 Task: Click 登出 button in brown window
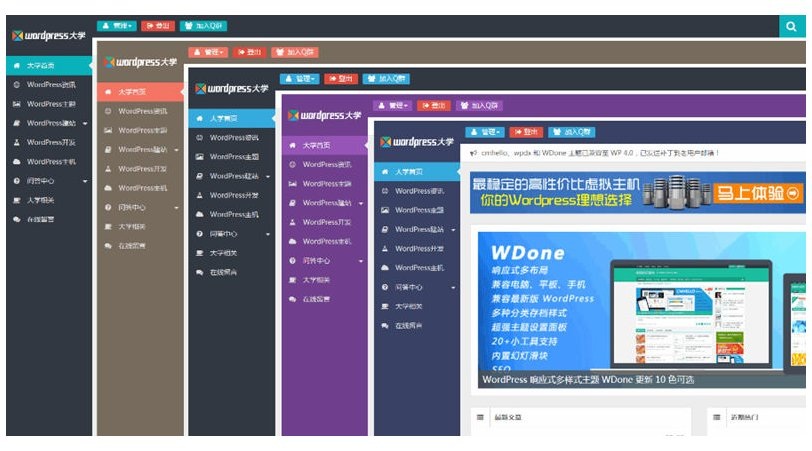pyautogui.click(x=250, y=52)
